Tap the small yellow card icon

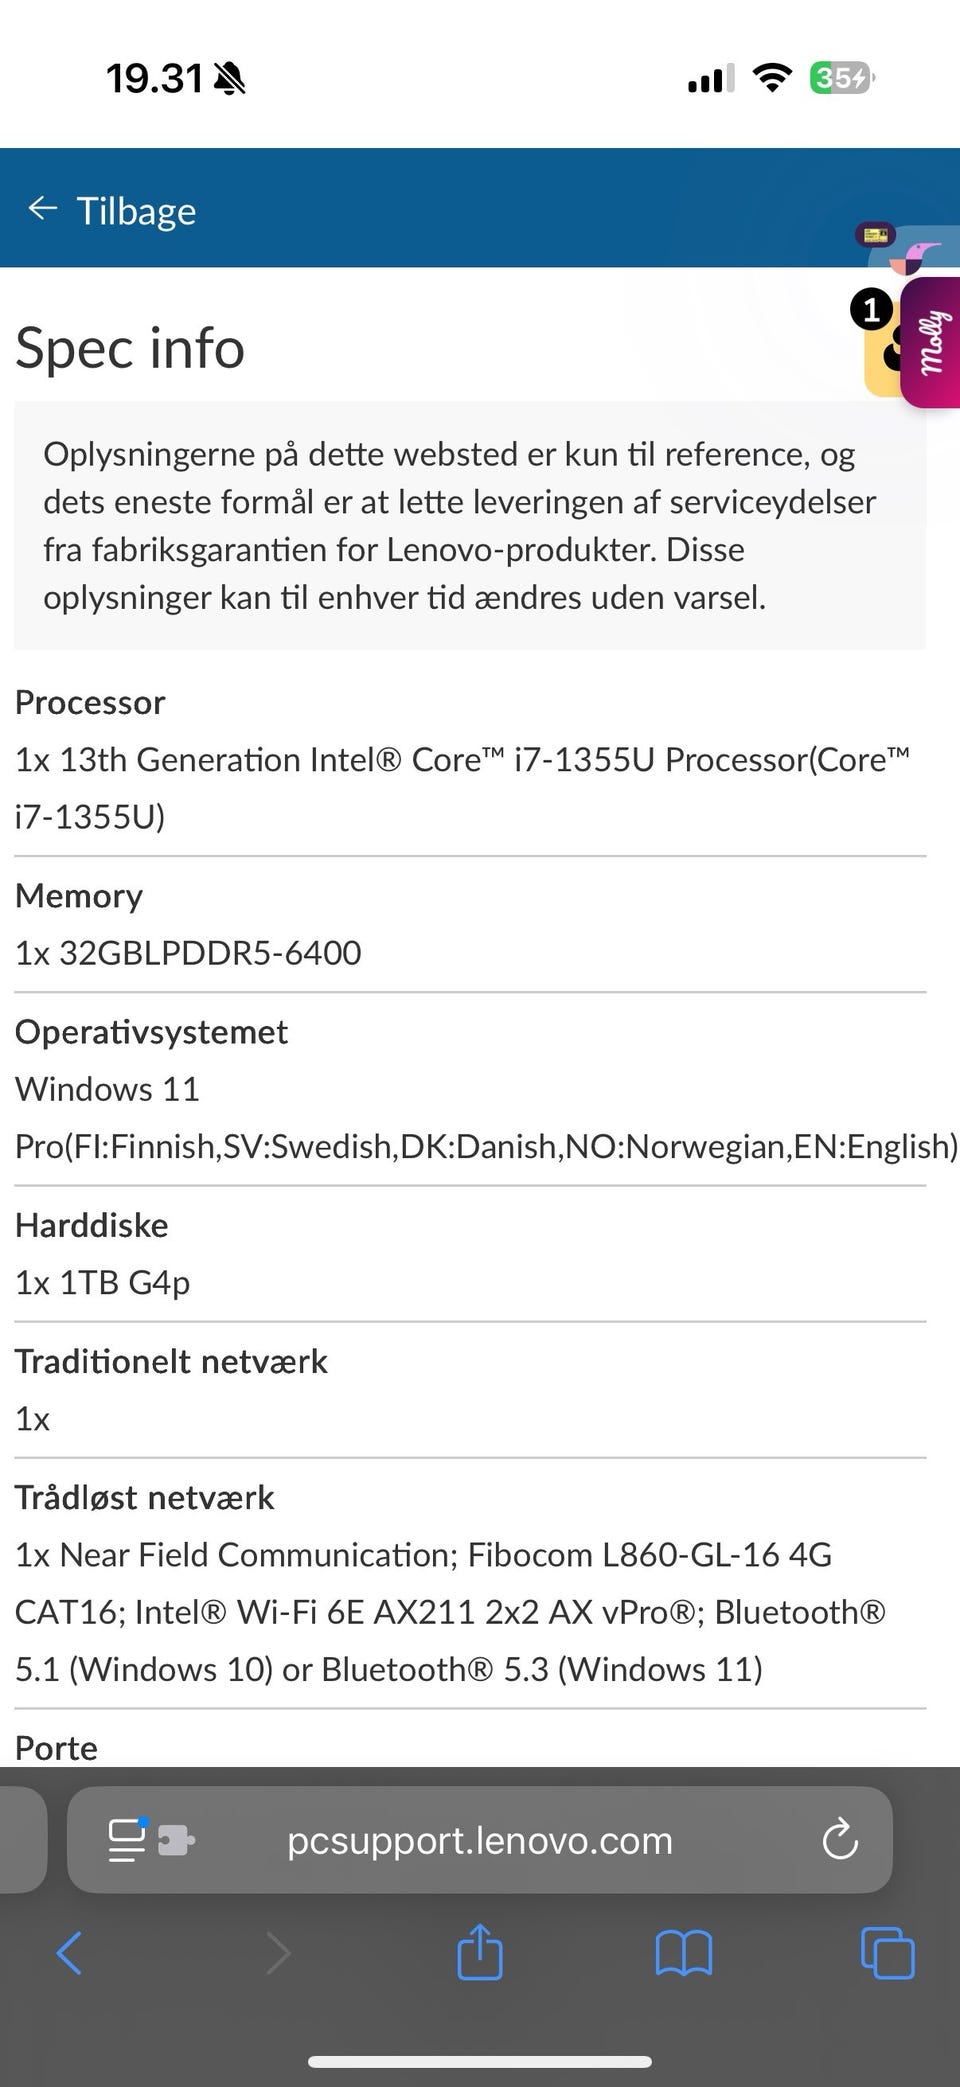pyautogui.click(x=875, y=235)
